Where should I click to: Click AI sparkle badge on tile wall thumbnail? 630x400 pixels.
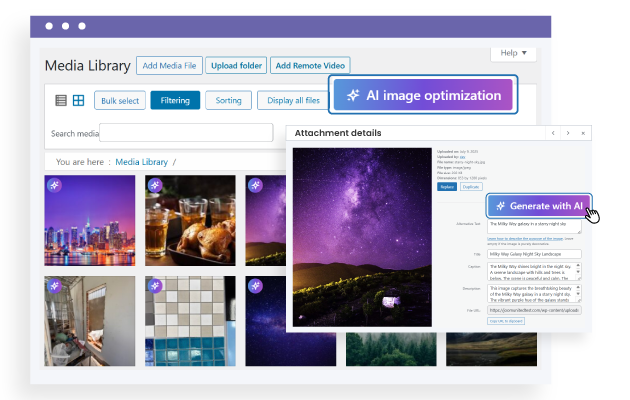(x=155, y=286)
